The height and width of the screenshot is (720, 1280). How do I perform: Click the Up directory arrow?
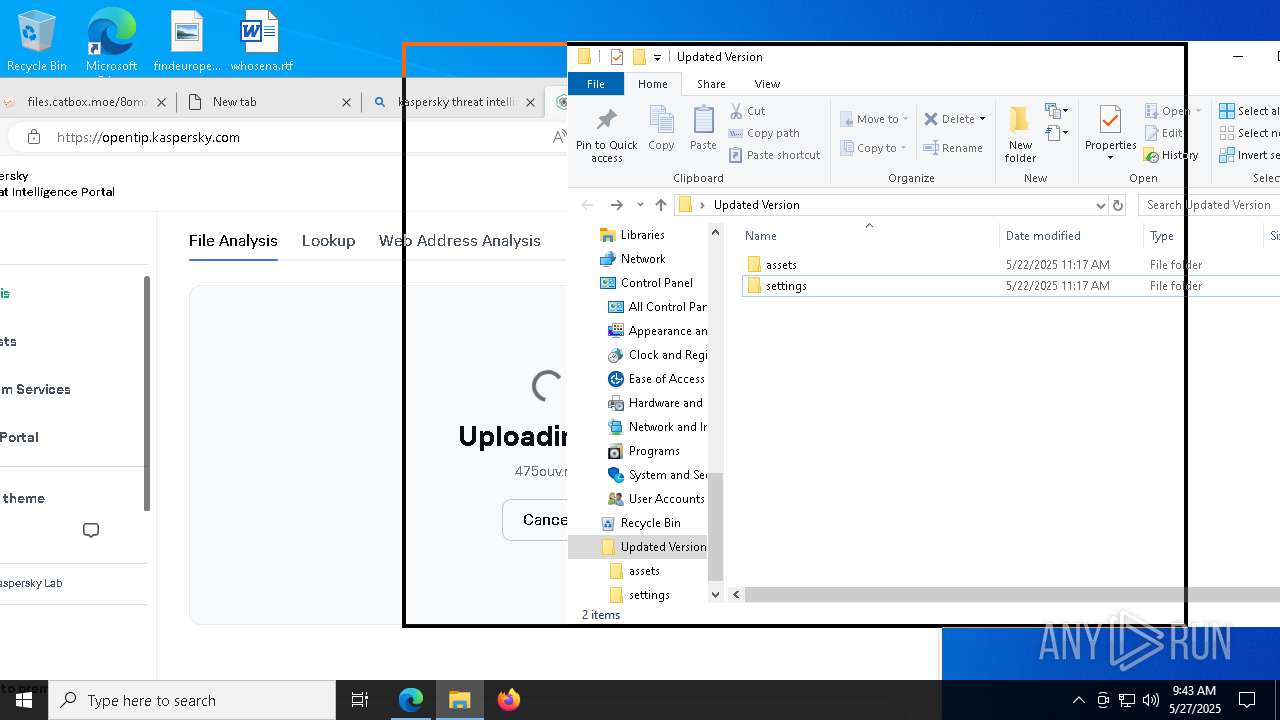[x=661, y=205]
